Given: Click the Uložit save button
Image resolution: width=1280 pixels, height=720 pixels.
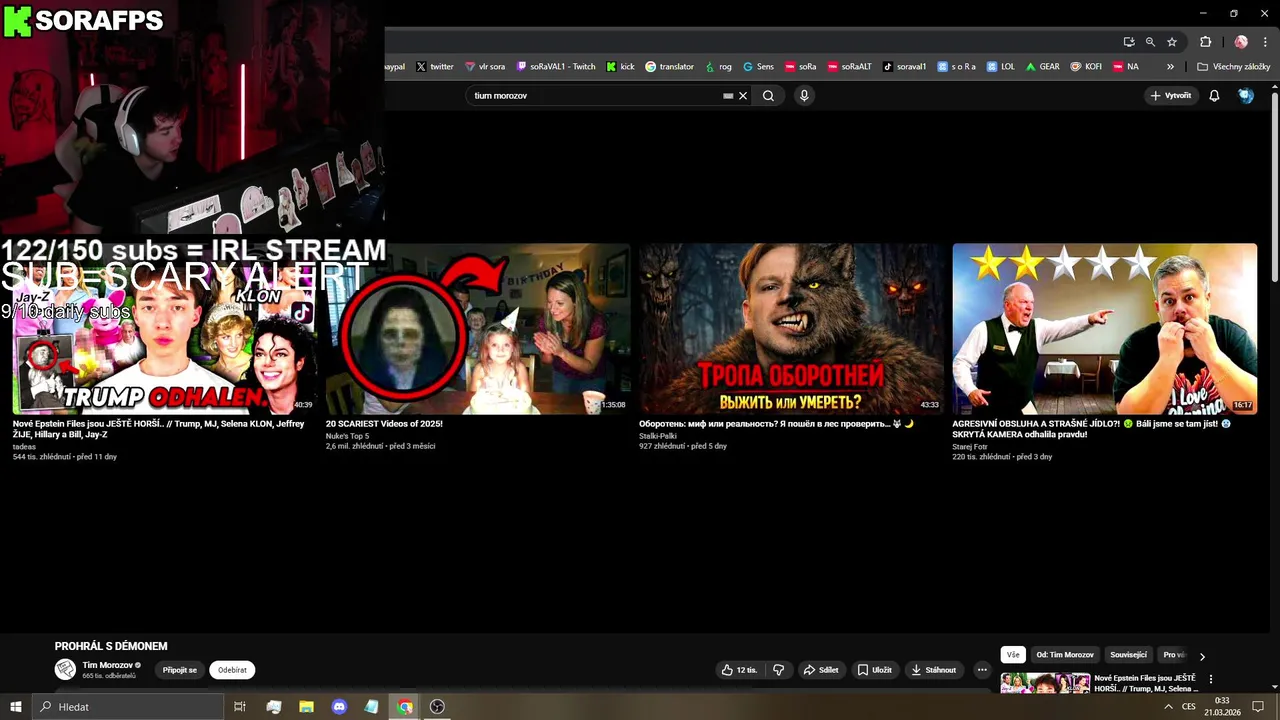Looking at the screenshot, I should tap(874, 670).
